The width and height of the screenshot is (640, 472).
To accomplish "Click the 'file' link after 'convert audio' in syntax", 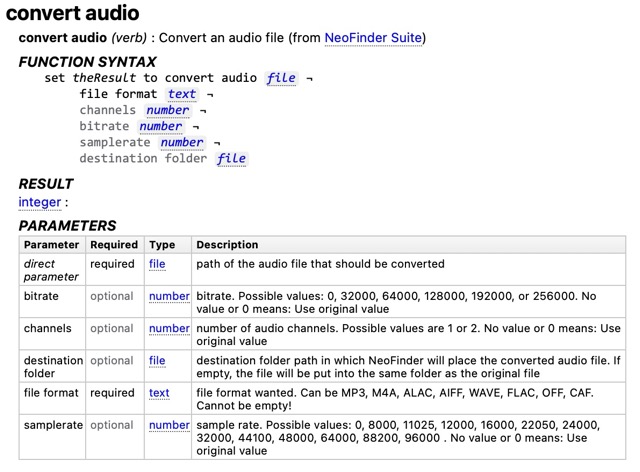I will pyautogui.click(x=282, y=78).
